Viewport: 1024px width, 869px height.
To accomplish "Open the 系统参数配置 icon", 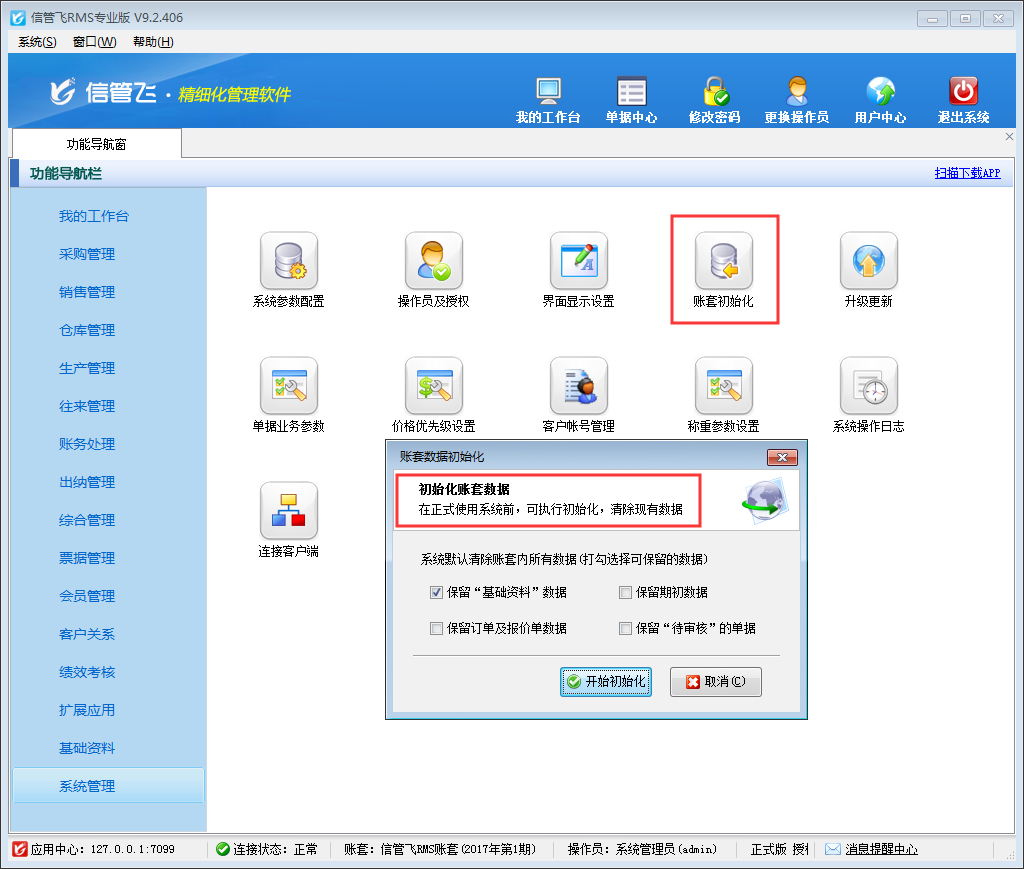I will (288, 262).
